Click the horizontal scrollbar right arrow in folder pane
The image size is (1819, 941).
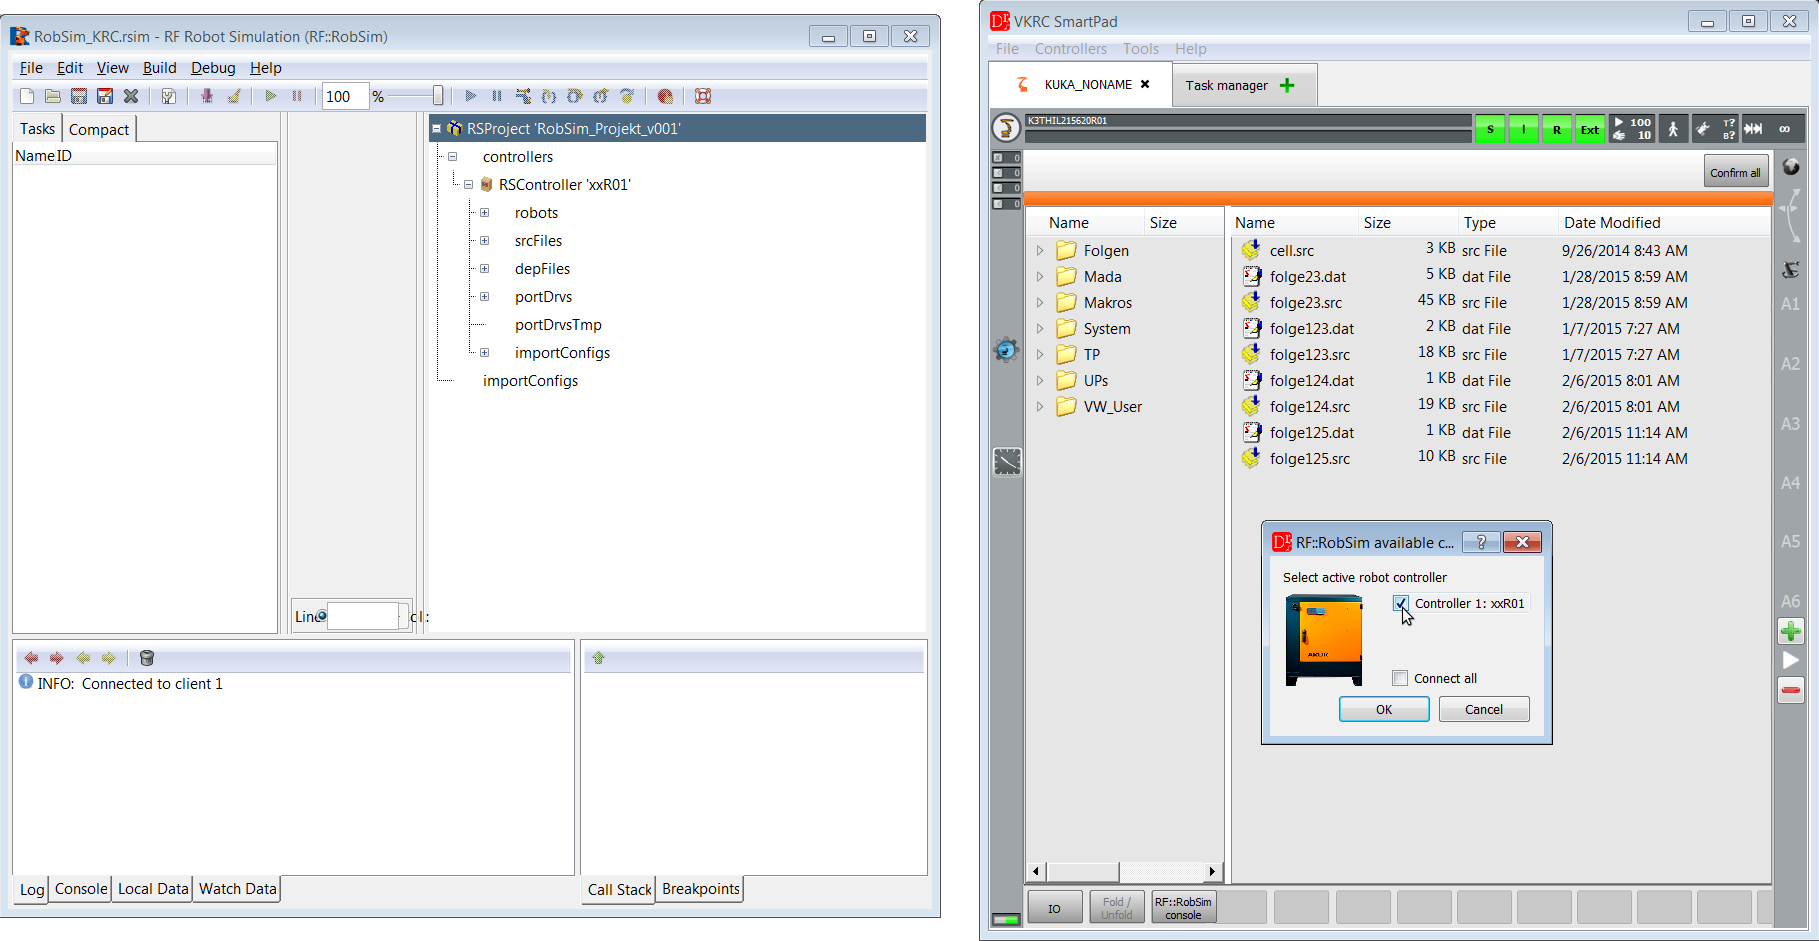1212,871
